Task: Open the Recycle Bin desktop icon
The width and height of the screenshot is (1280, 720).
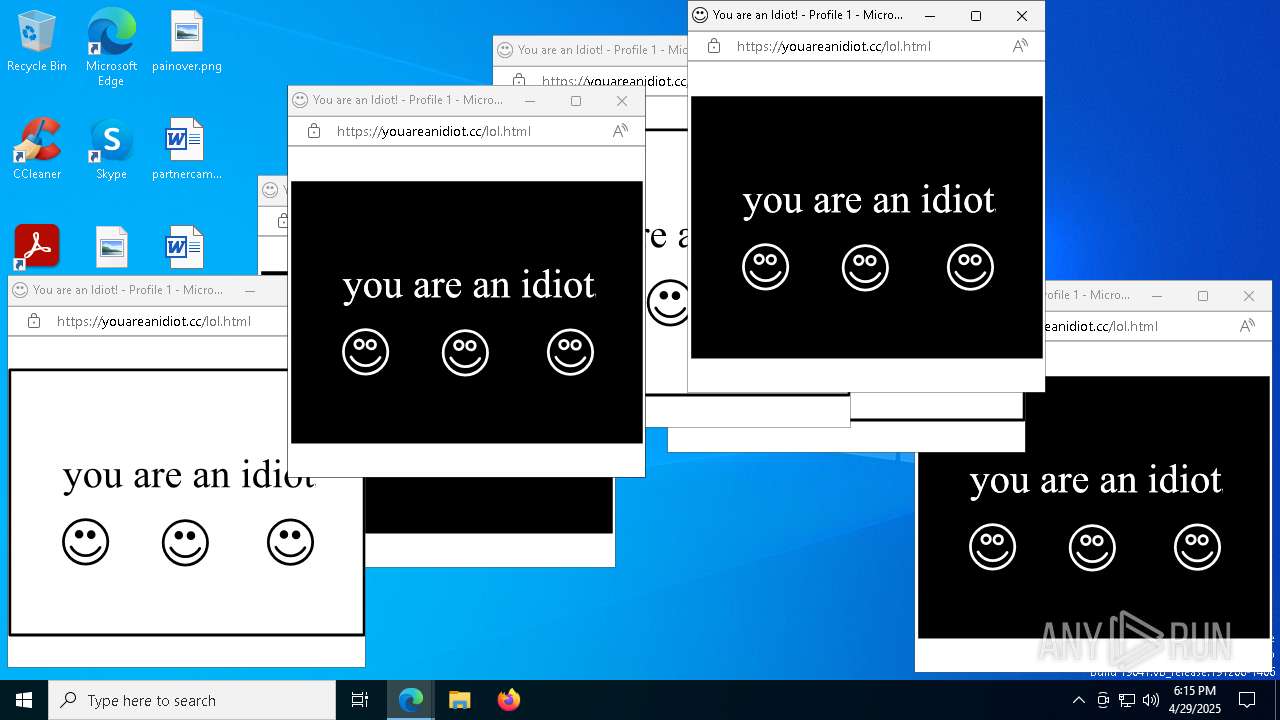Action: pyautogui.click(x=37, y=42)
